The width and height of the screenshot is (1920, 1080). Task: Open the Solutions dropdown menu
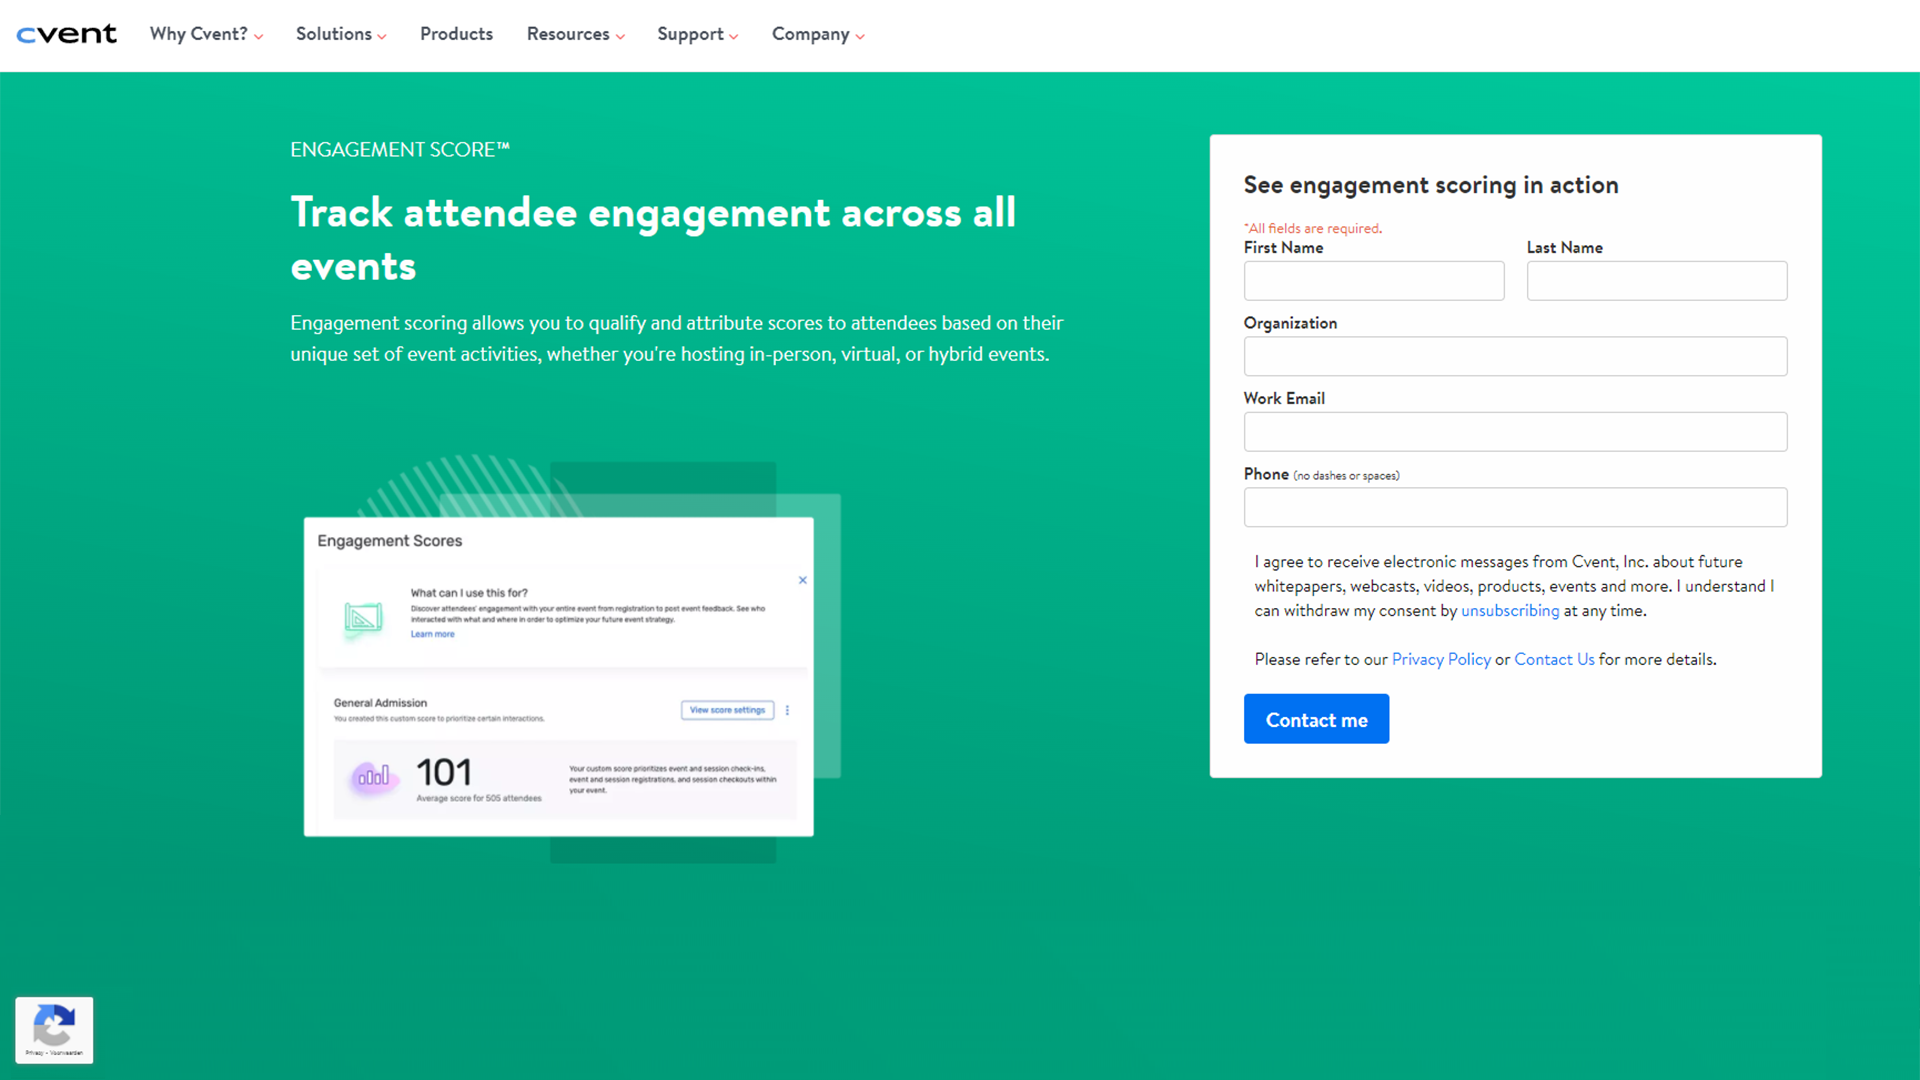pos(340,34)
